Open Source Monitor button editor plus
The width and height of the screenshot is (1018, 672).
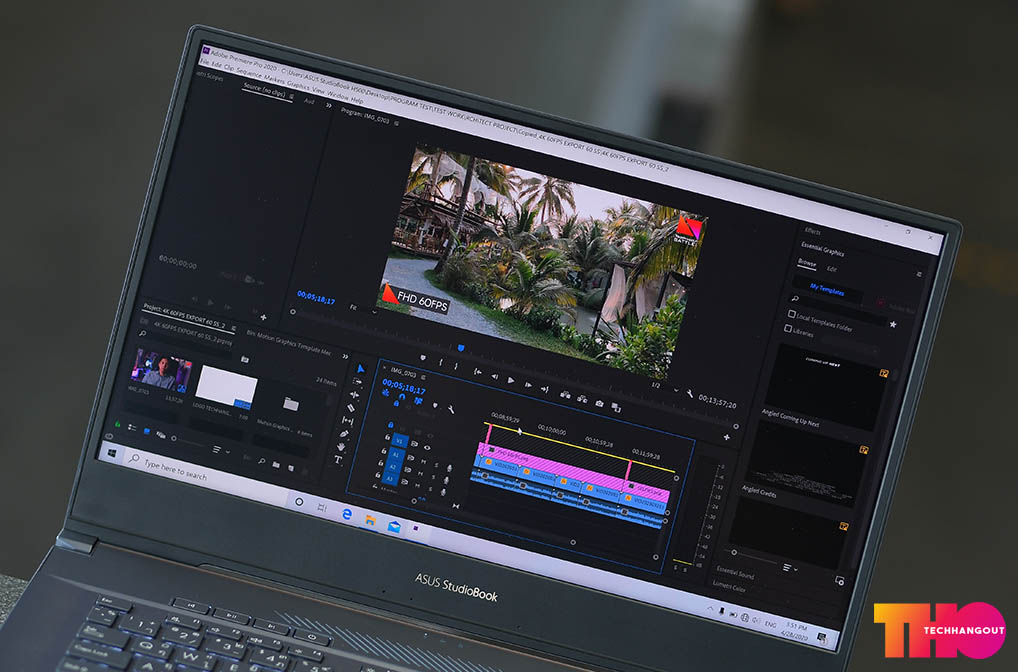264,317
